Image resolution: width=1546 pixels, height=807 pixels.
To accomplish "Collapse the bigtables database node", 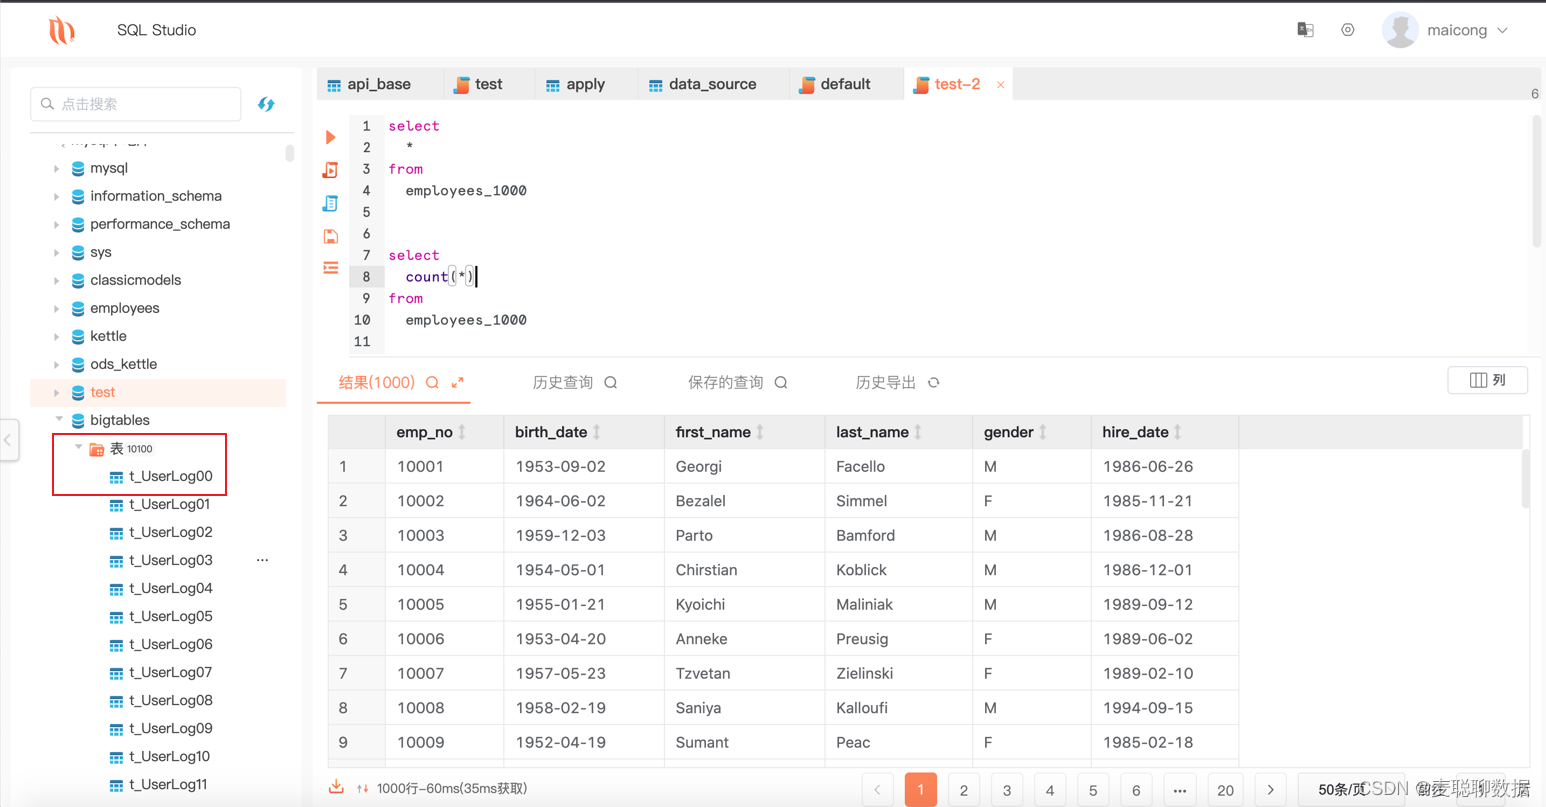I will click(x=58, y=420).
